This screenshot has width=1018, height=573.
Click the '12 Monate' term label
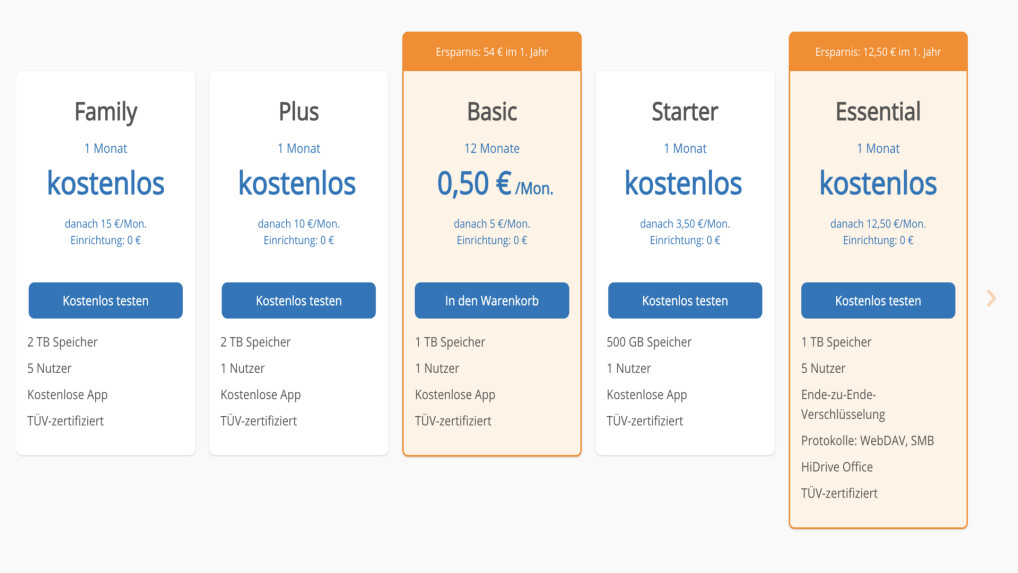tap(492, 149)
